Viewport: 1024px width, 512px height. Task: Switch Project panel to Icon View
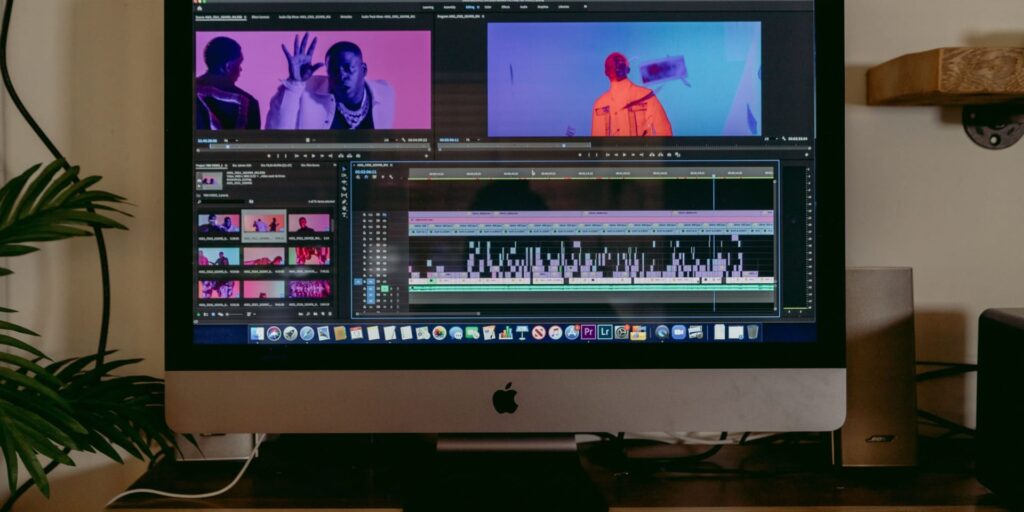point(214,314)
